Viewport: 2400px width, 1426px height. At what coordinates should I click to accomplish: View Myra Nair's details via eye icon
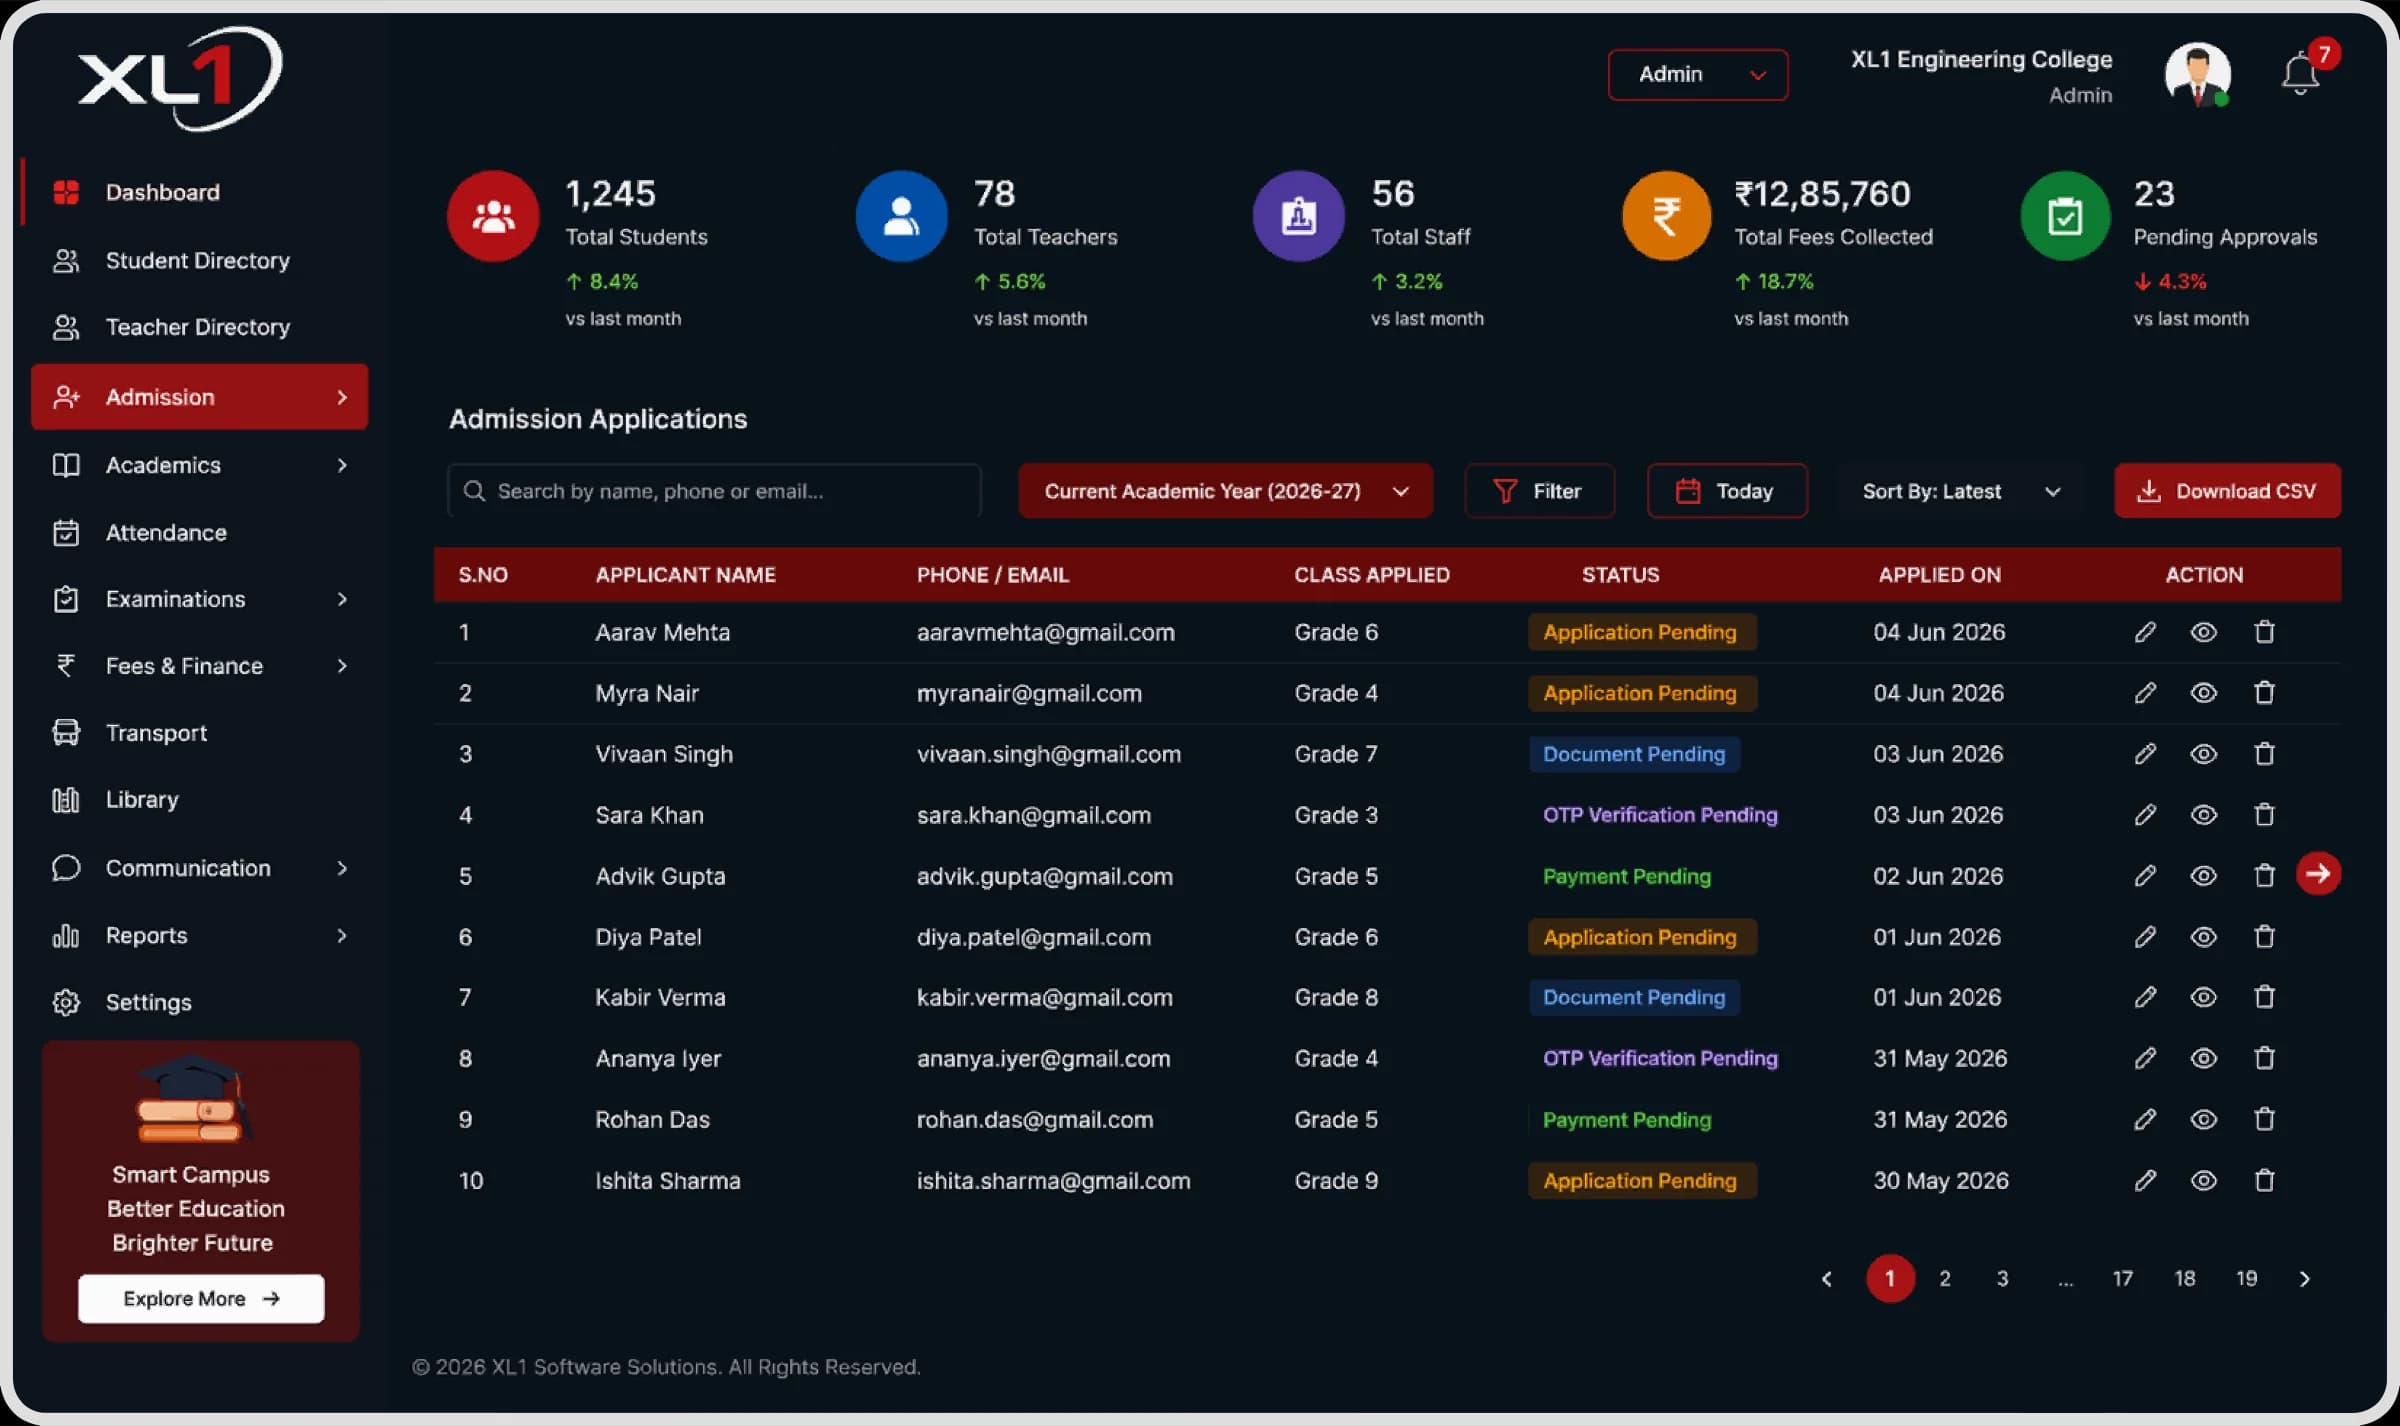click(x=2204, y=693)
